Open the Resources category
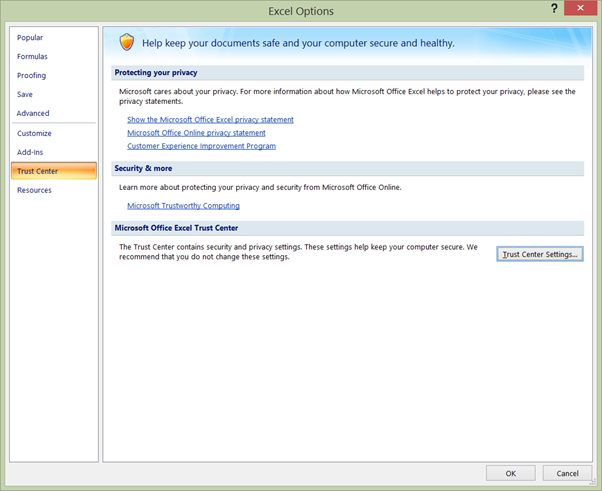This screenshot has height=491, width=602. pos(34,190)
